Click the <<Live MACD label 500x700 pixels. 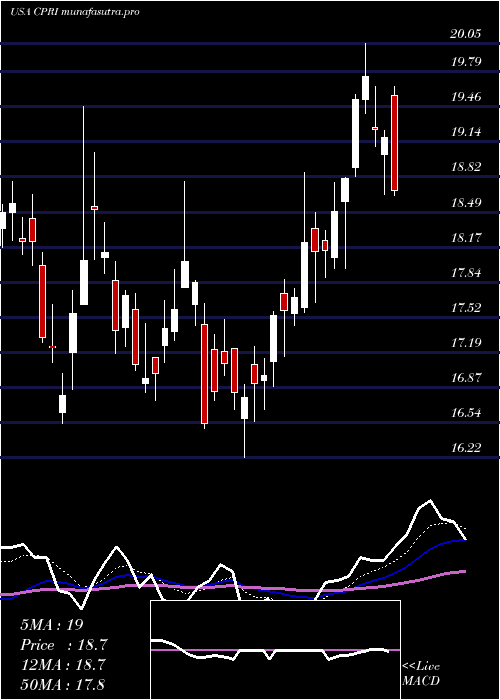point(421,674)
